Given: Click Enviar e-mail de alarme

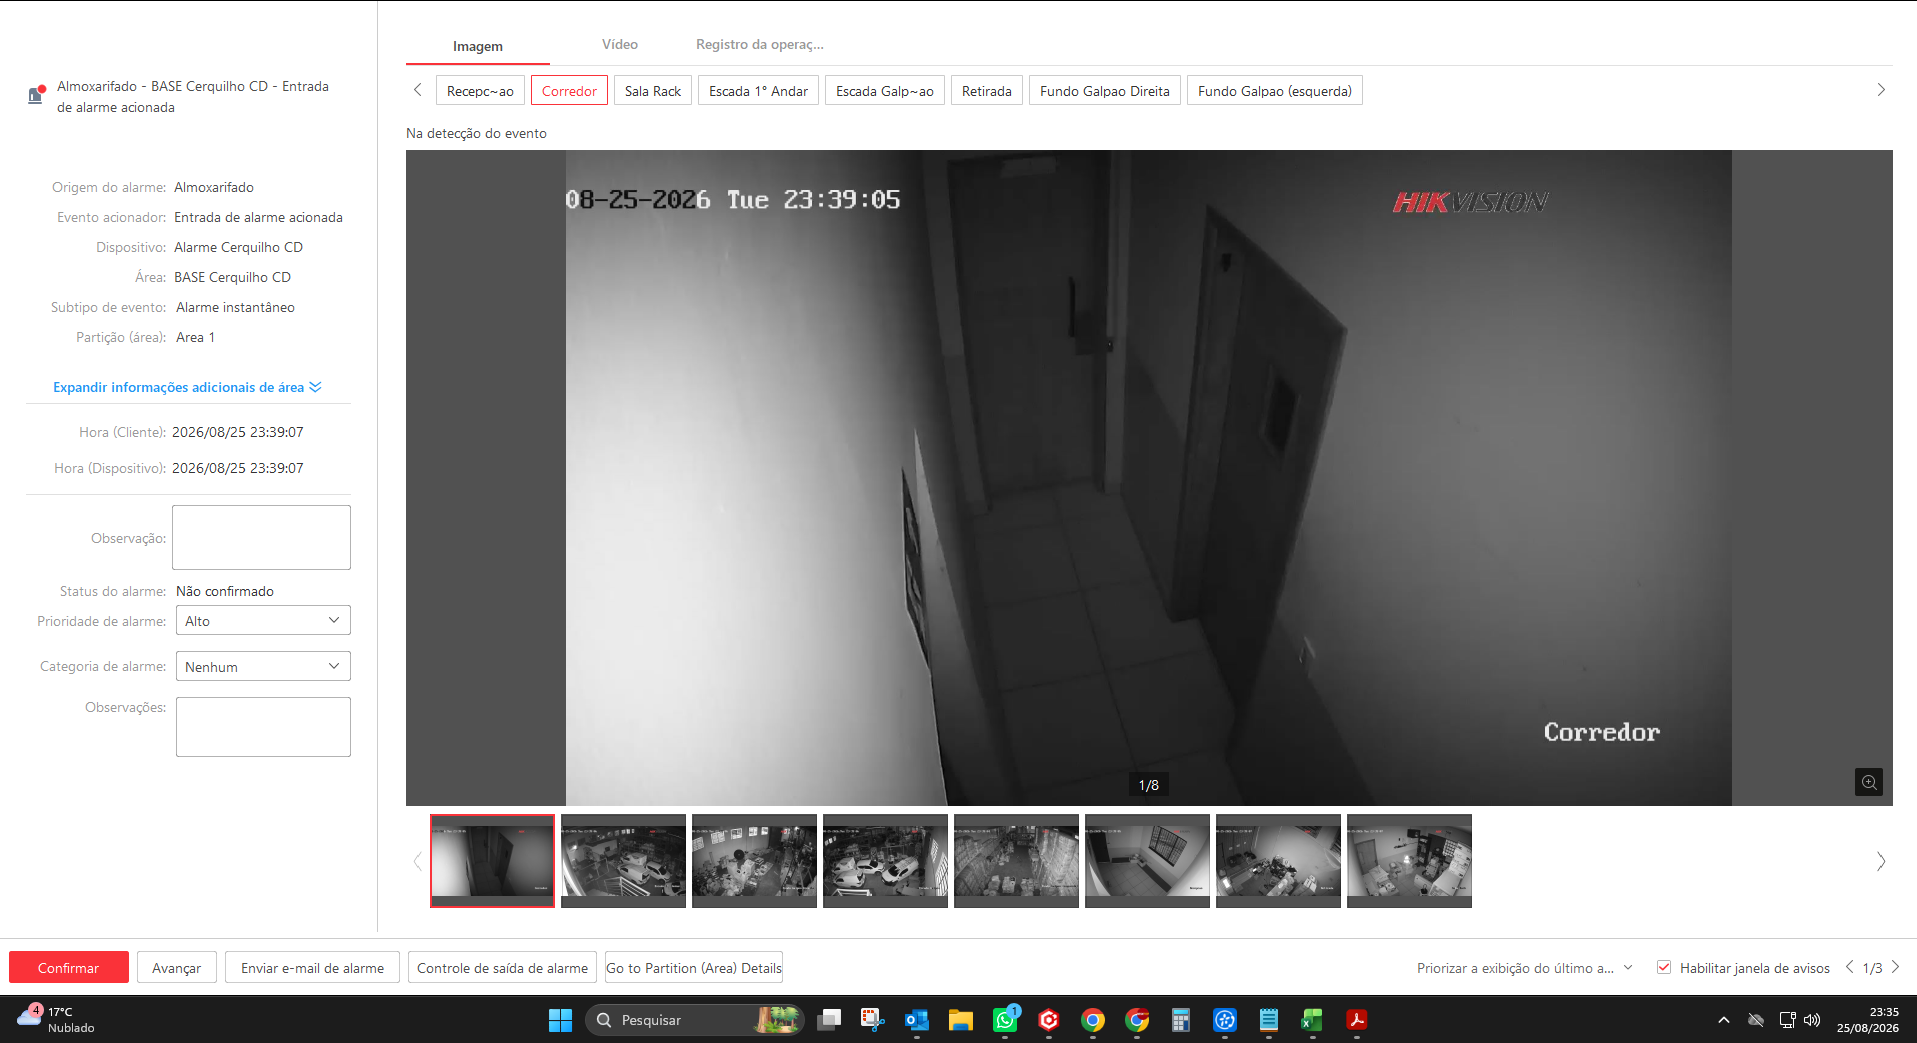Looking at the screenshot, I should click(x=312, y=967).
